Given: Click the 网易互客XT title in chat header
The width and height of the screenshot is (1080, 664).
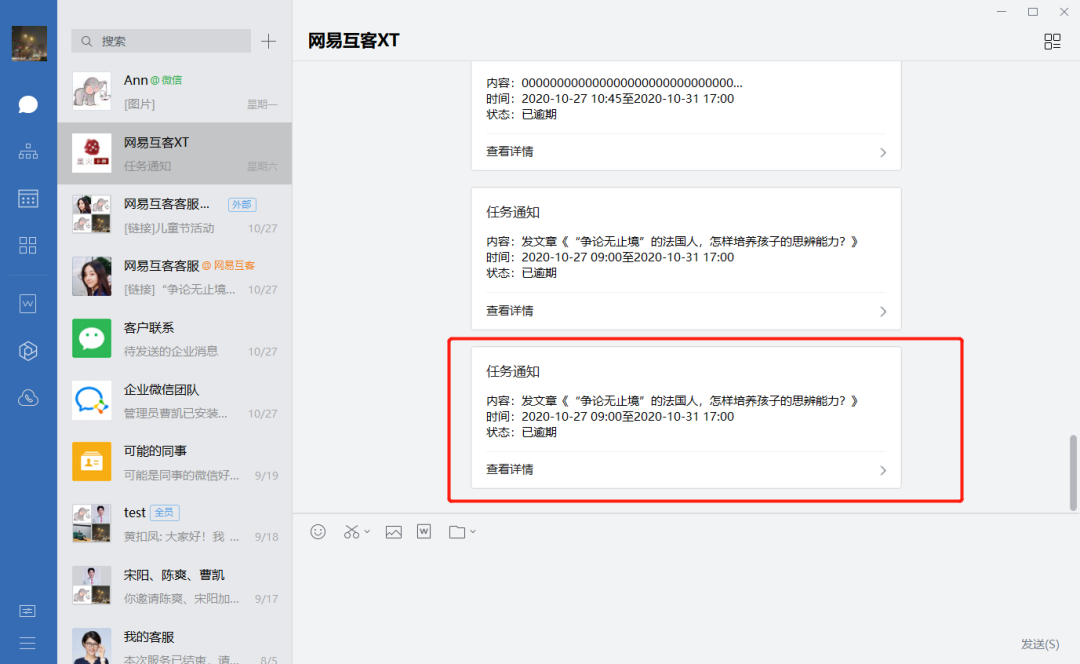Looking at the screenshot, I should pyautogui.click(x=353, y=41).
